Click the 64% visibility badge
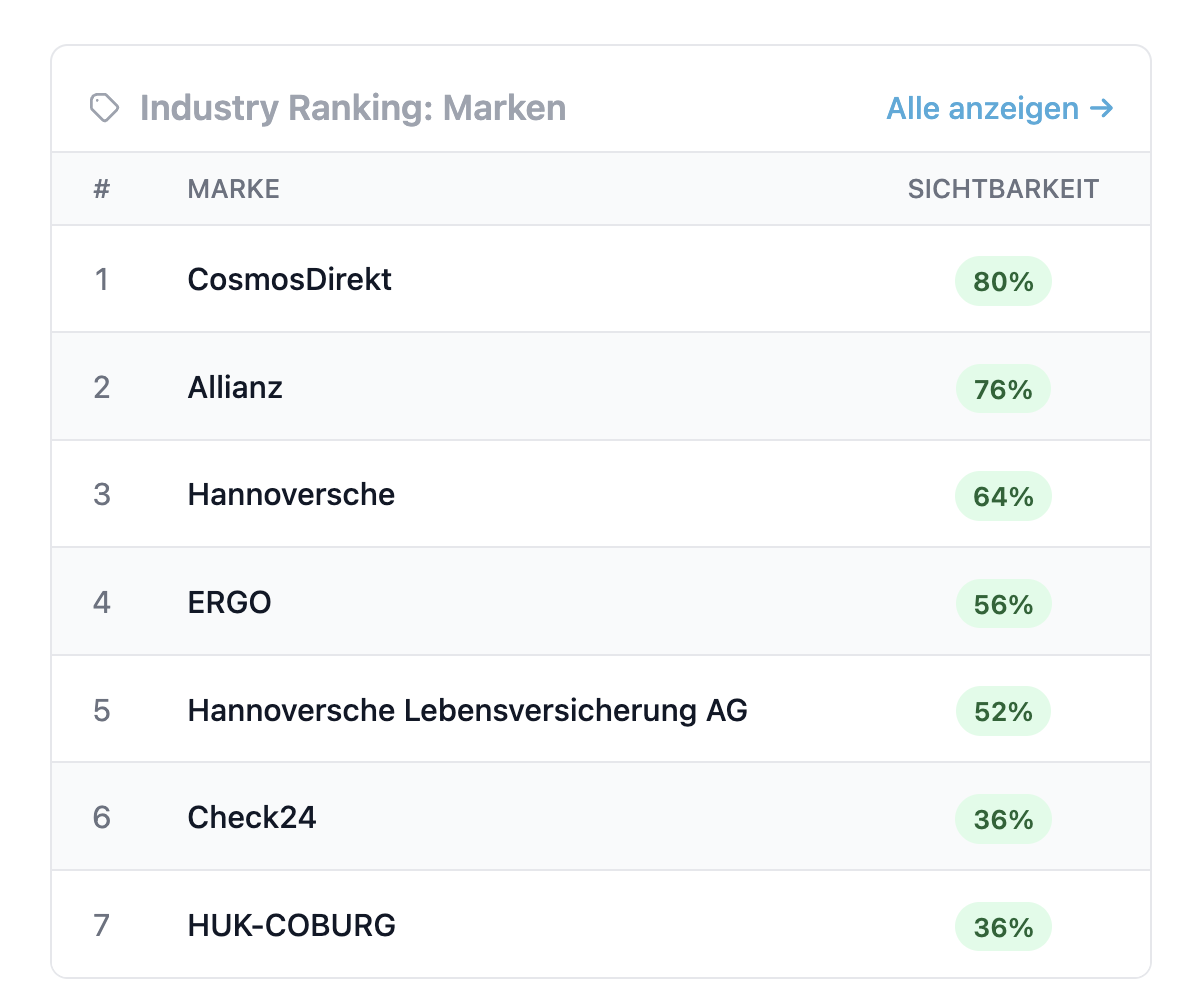The width and height of the screenshot is (1204, 1008). click(x=1003, y=496)
